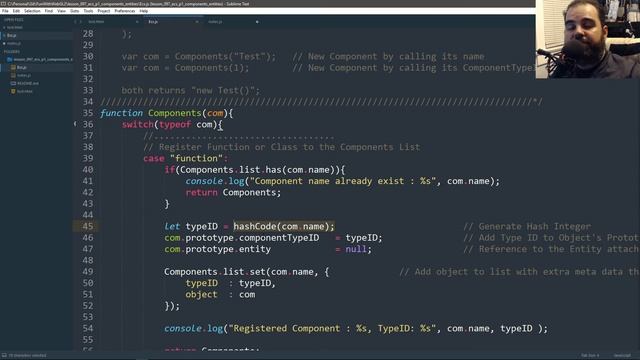Screen dimensions: 640x360
Task: Click line number 35 in the gutter
Action: coord(88,113)
